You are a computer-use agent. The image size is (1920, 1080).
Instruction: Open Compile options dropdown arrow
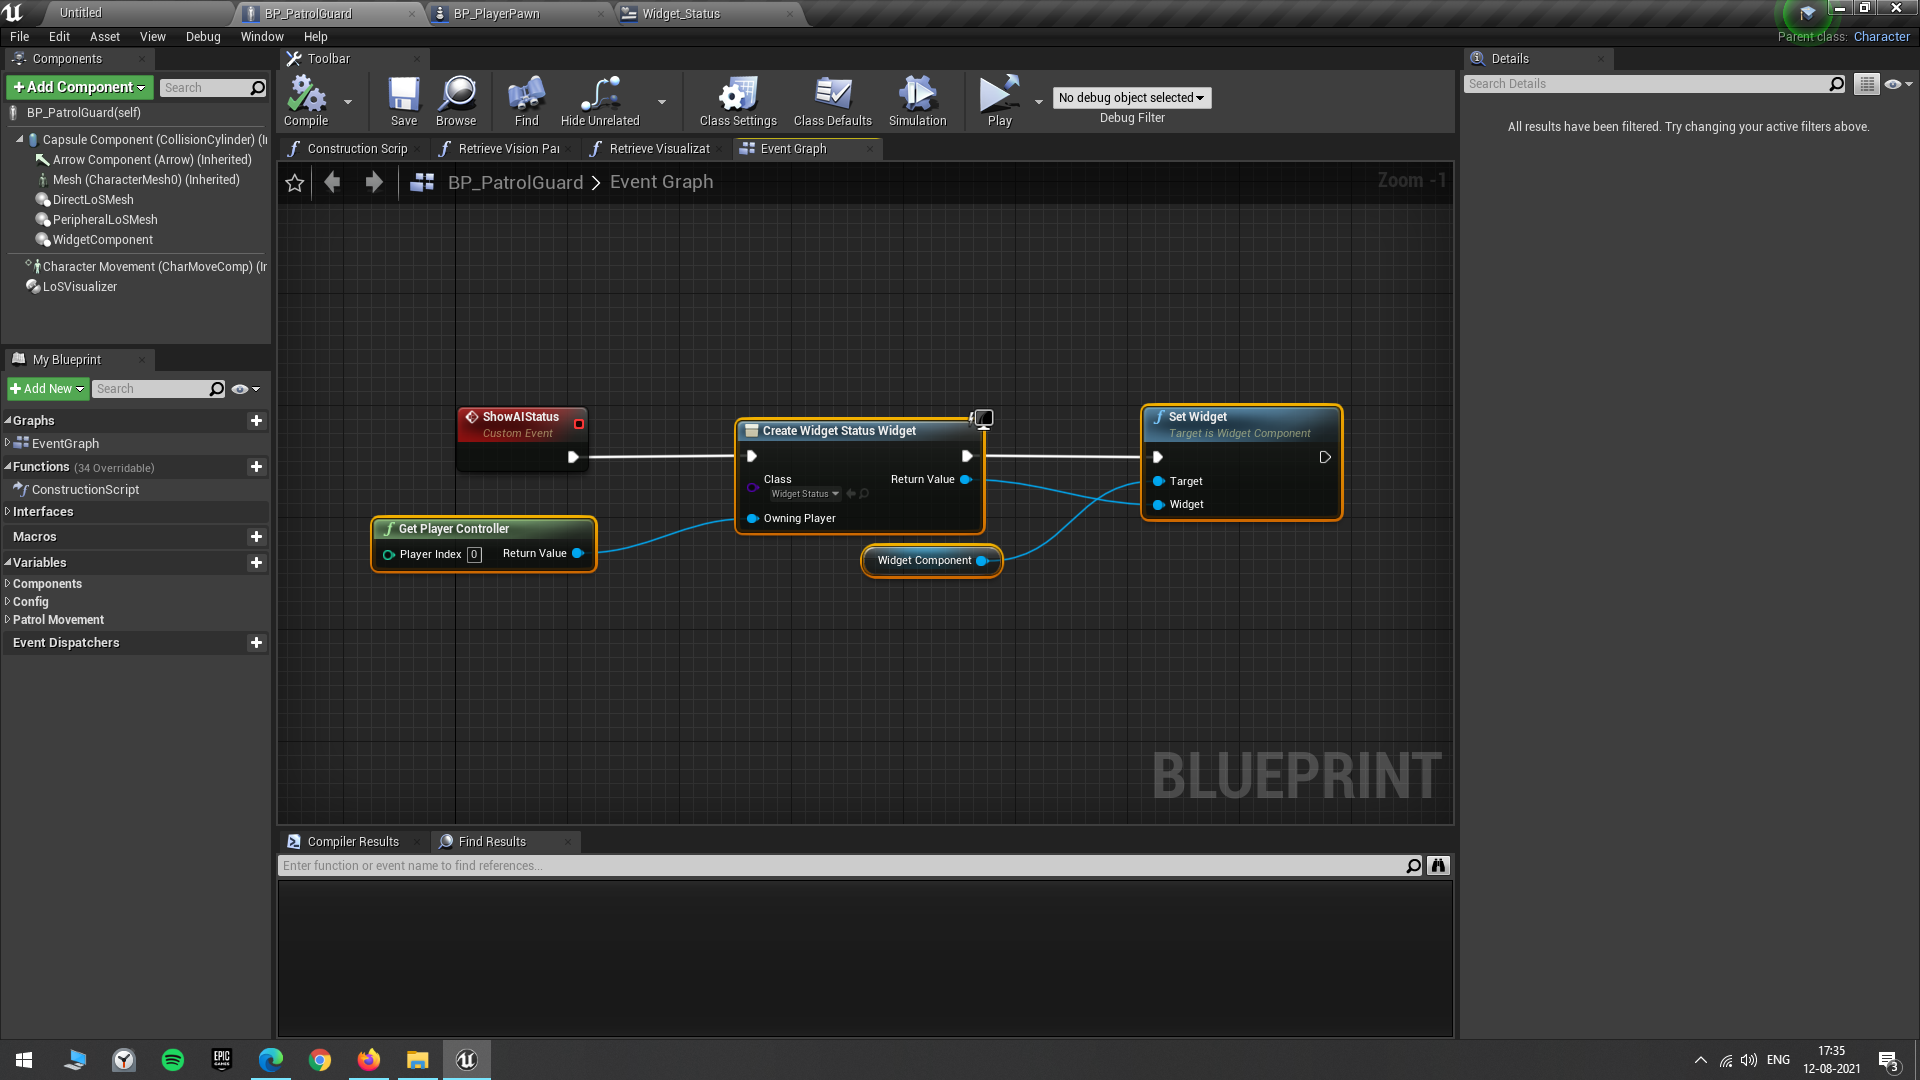[x=348, y=101]
